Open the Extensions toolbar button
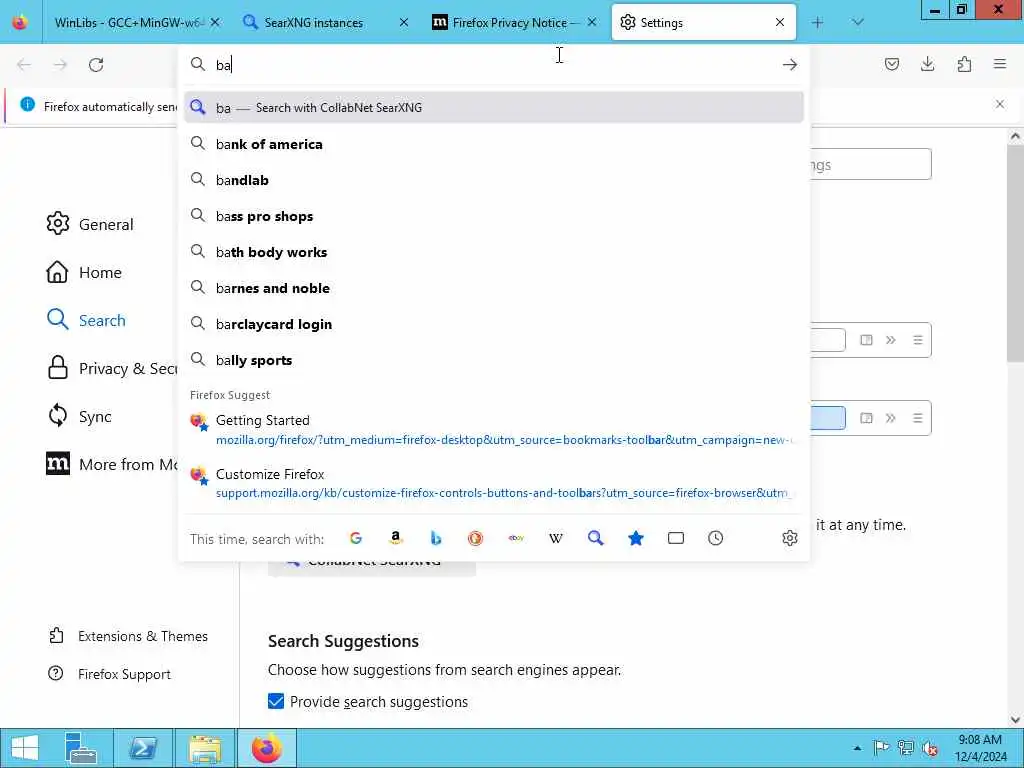 964,64
